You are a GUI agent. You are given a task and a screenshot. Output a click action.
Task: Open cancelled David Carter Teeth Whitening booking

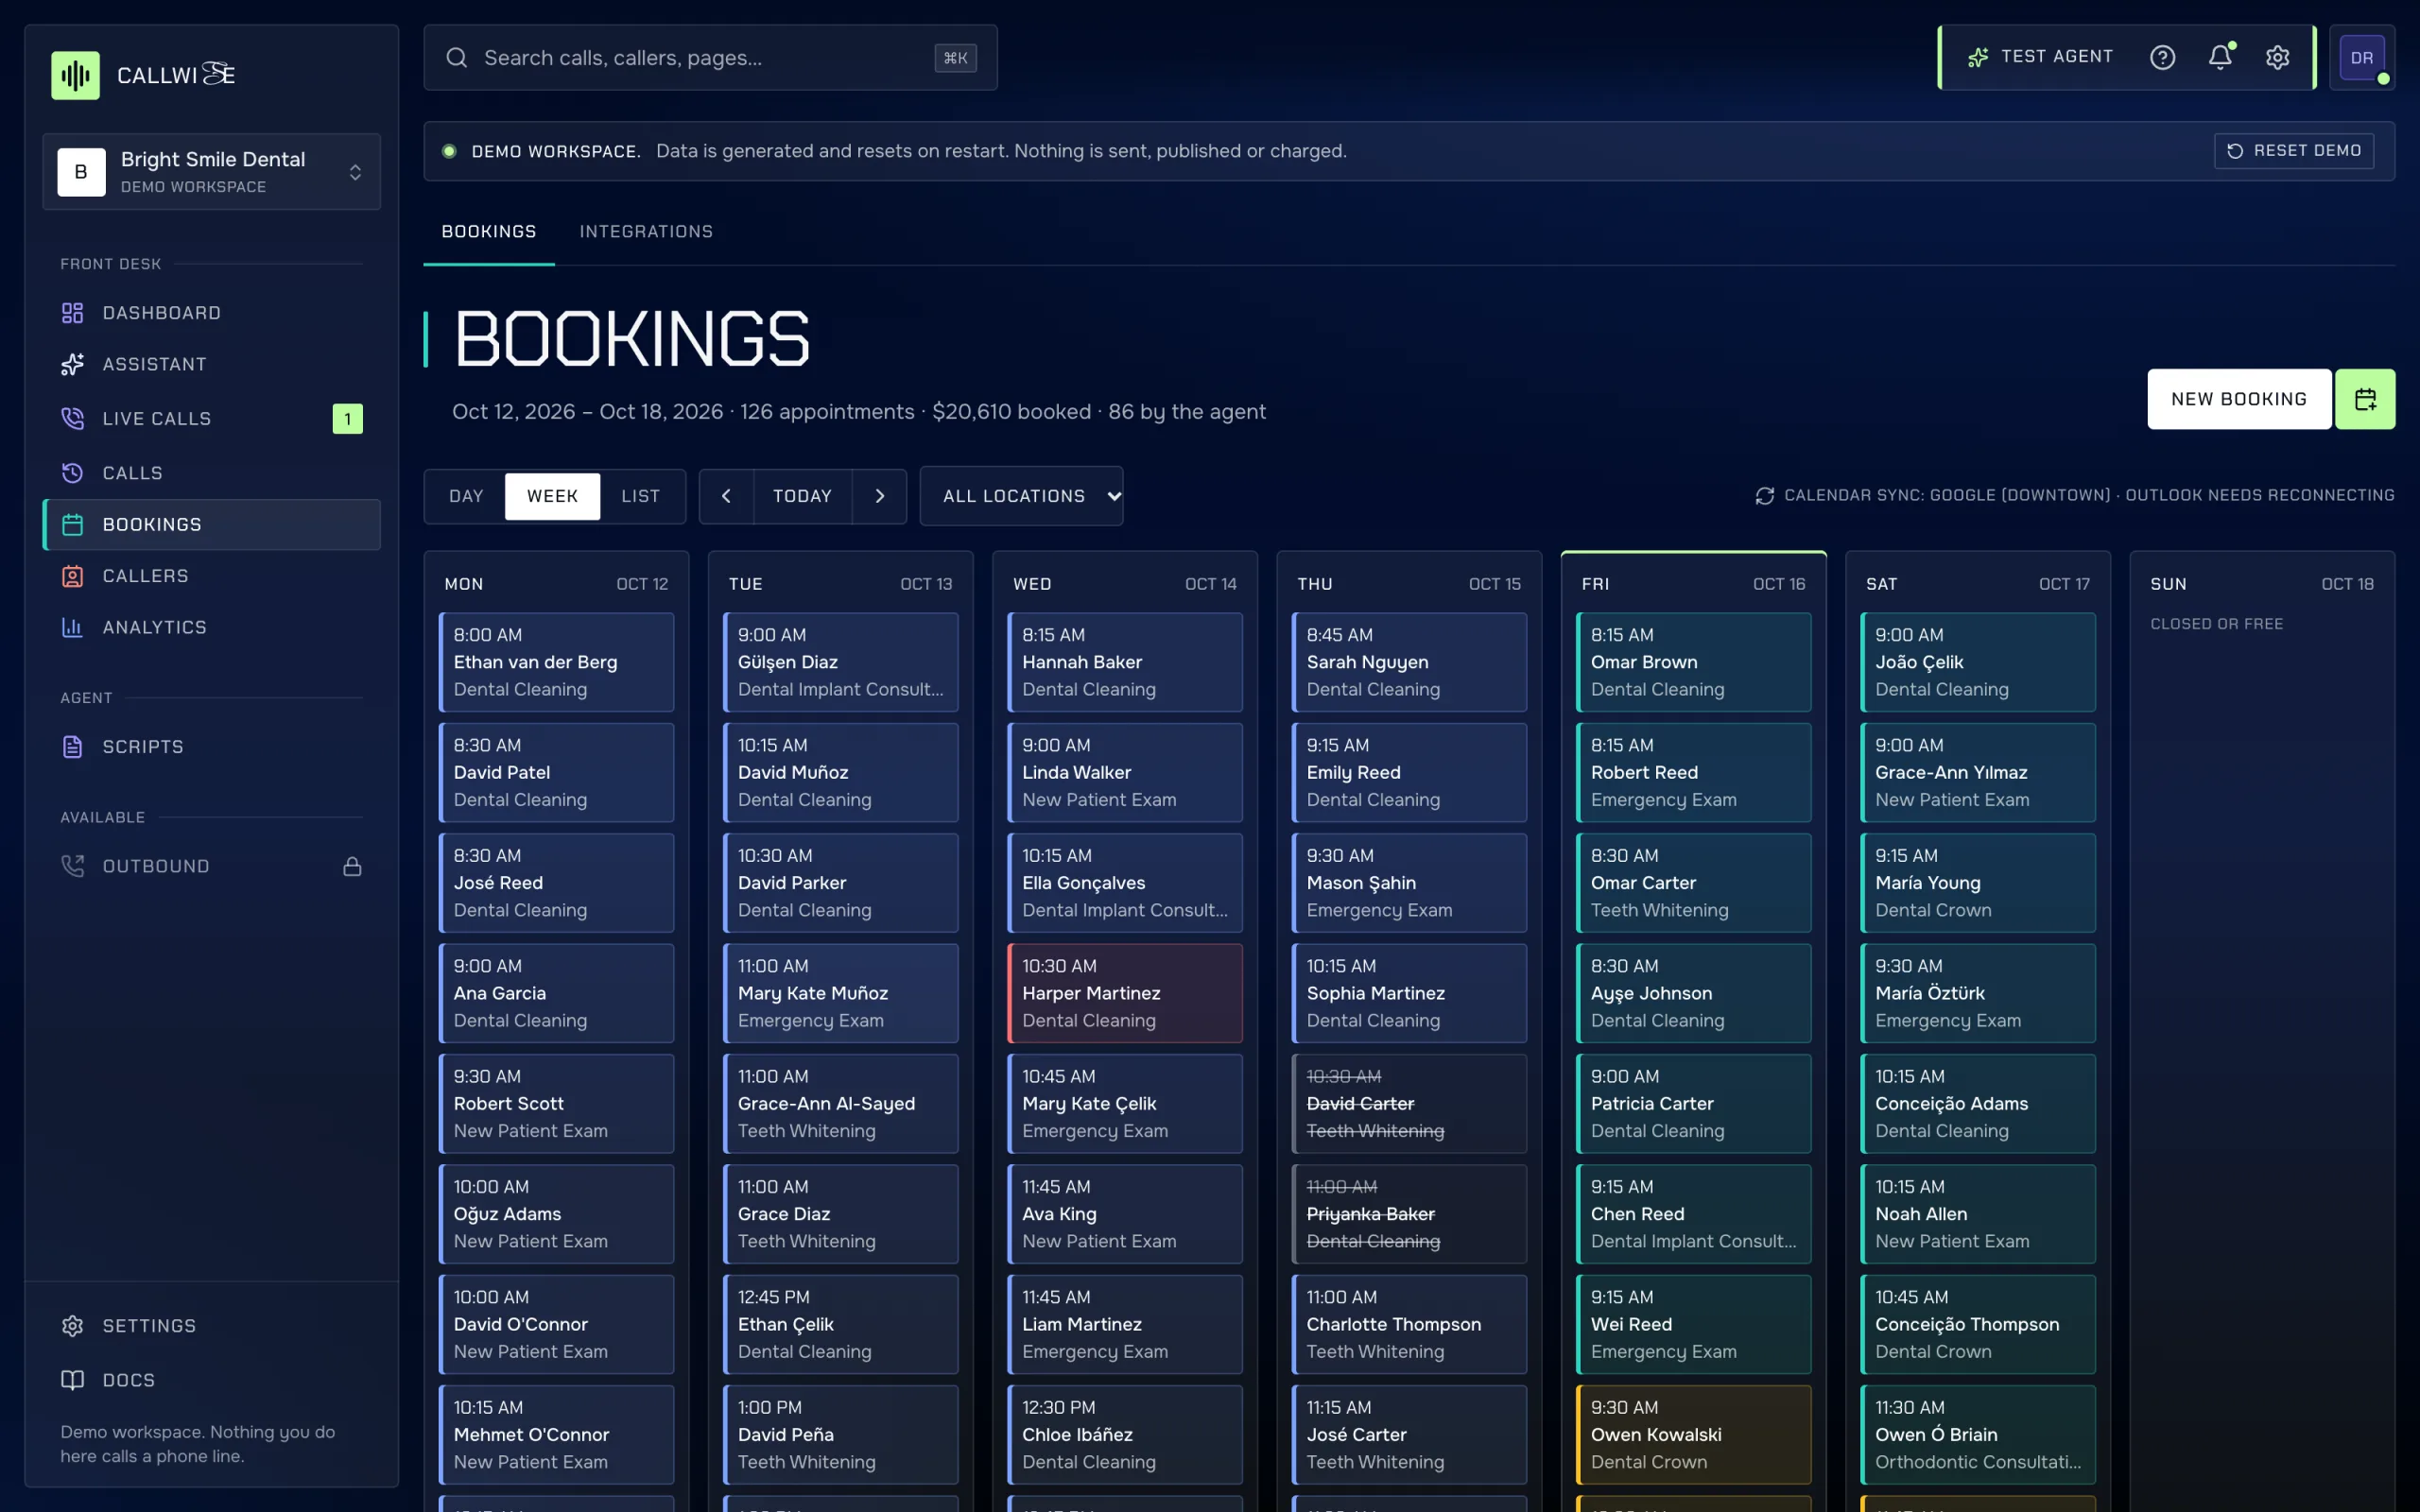point(1409,1103)
